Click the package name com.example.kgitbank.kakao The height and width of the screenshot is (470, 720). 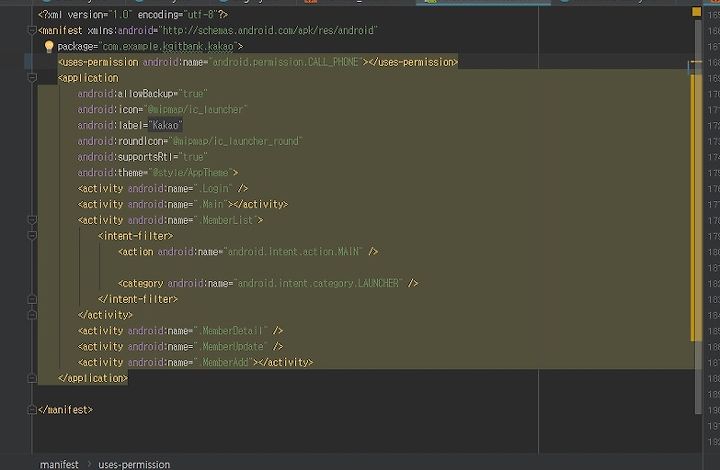point(168,46)
